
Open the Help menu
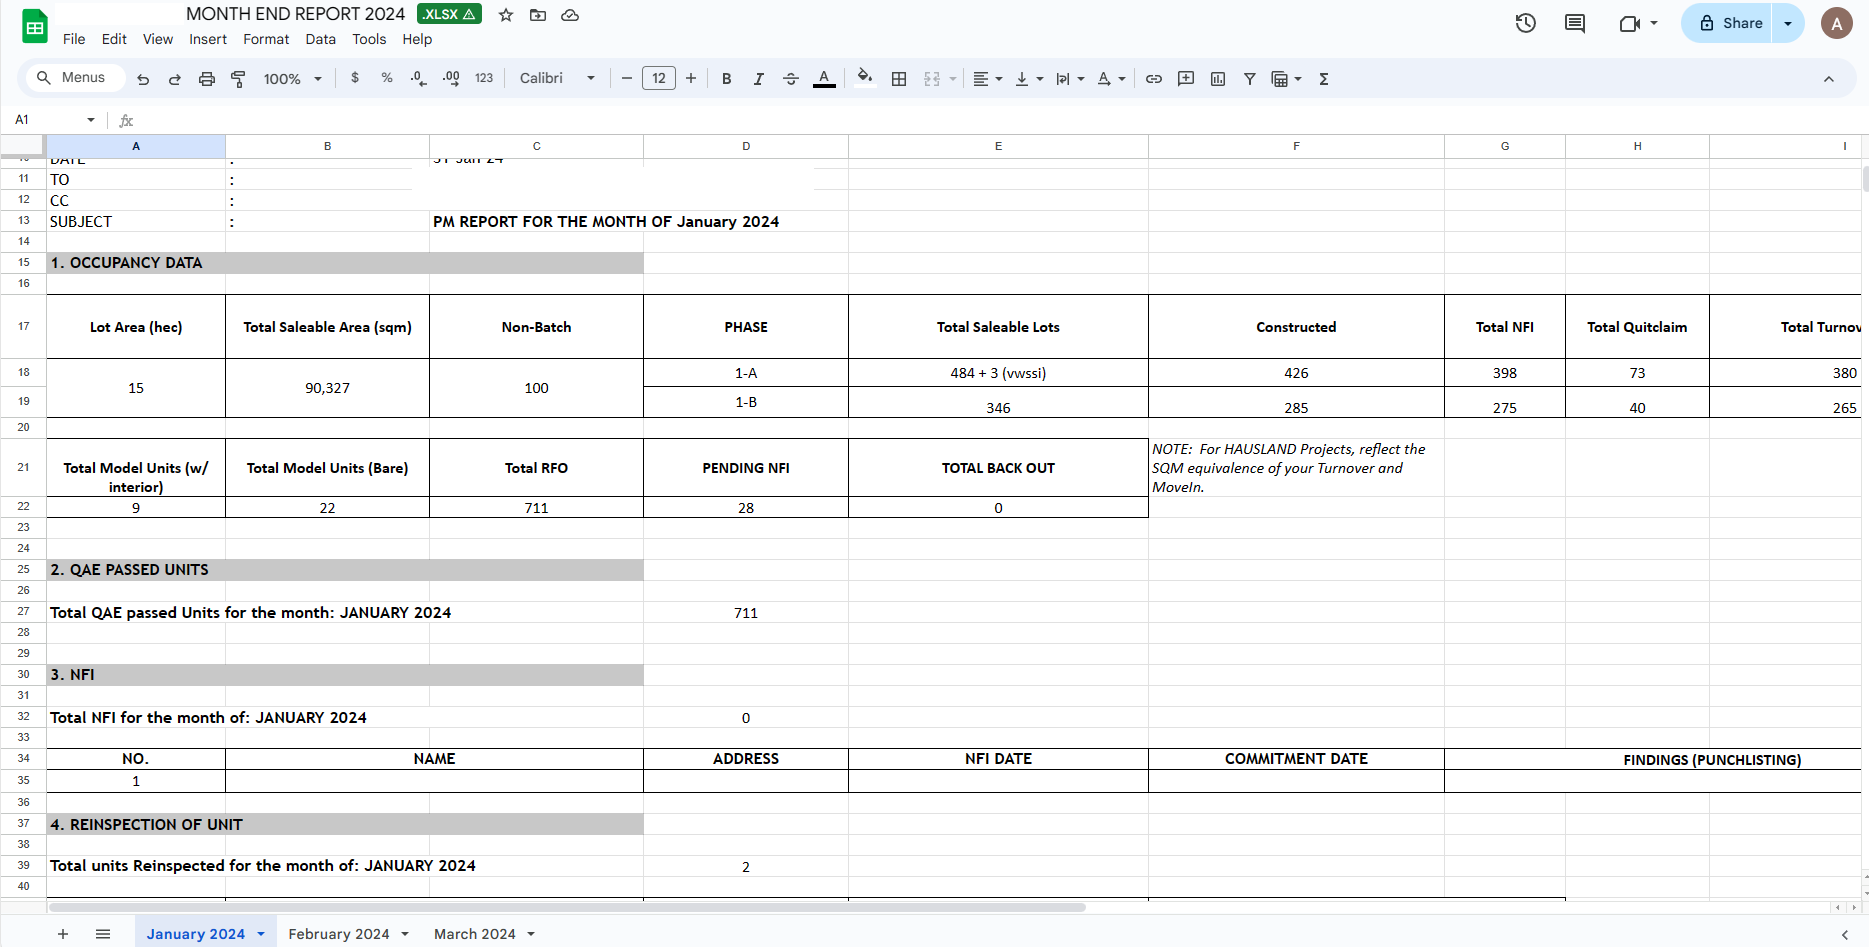(417, 39)
